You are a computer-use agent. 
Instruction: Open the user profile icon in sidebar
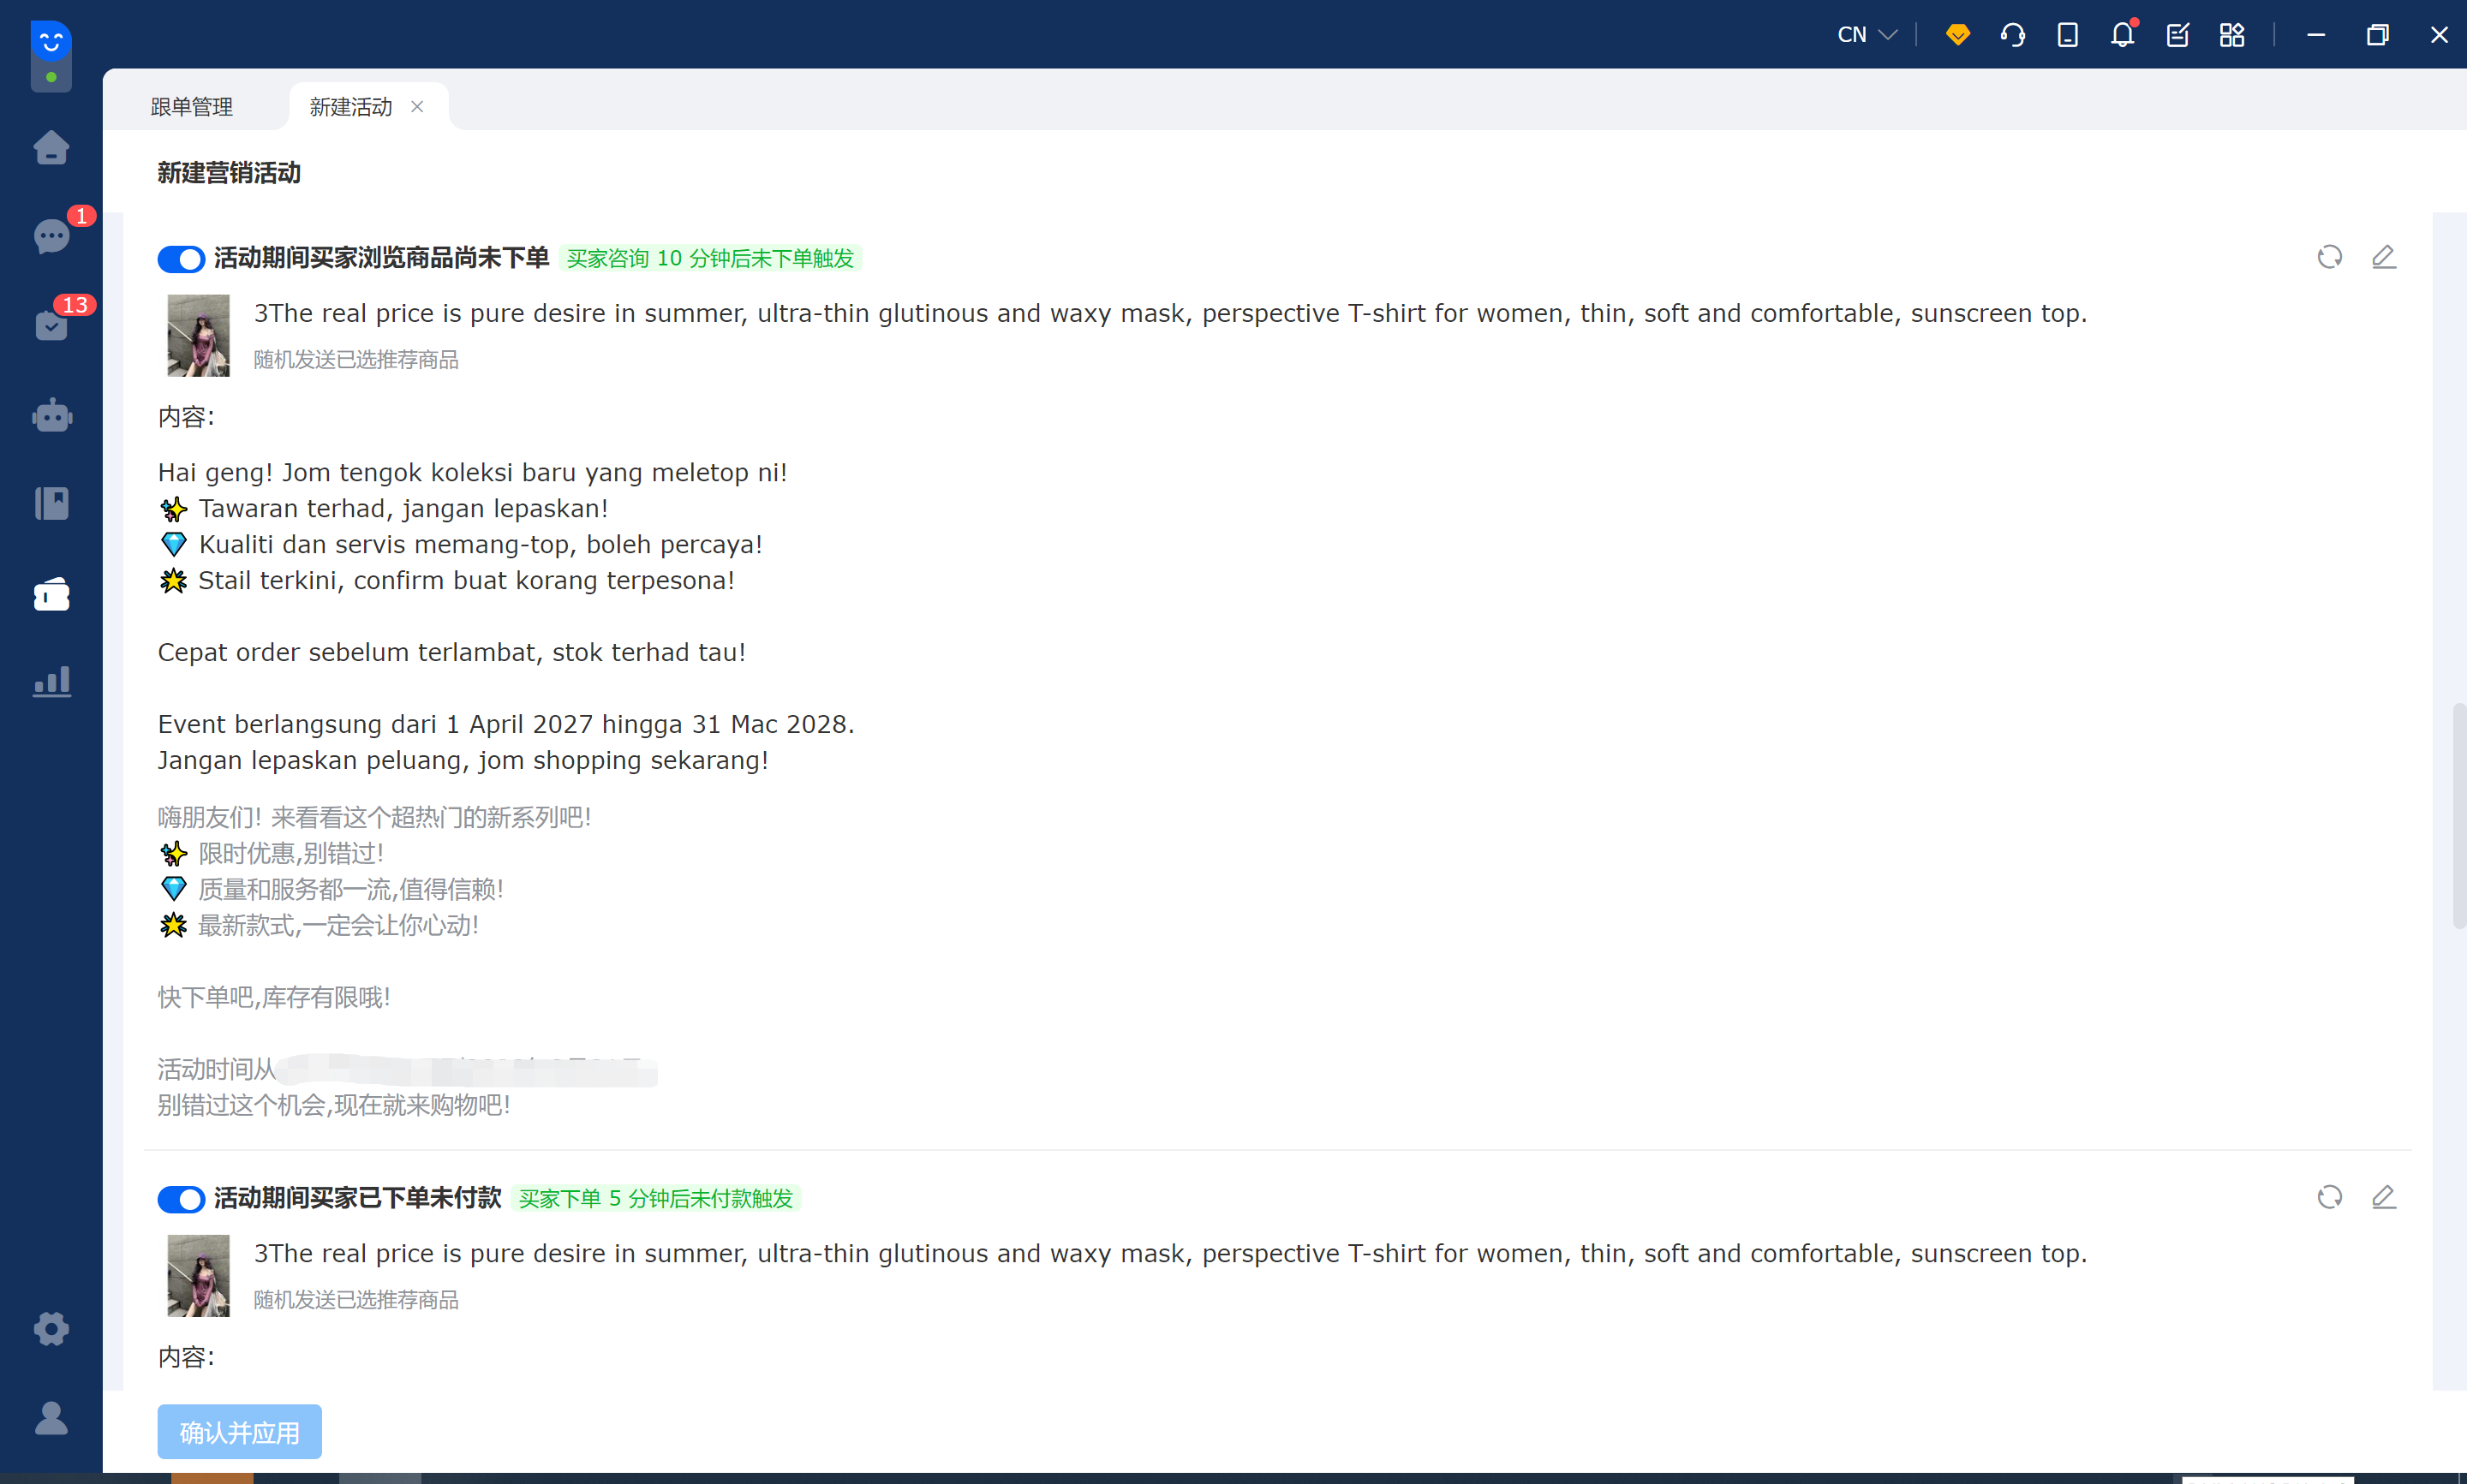click(51, 1417)
